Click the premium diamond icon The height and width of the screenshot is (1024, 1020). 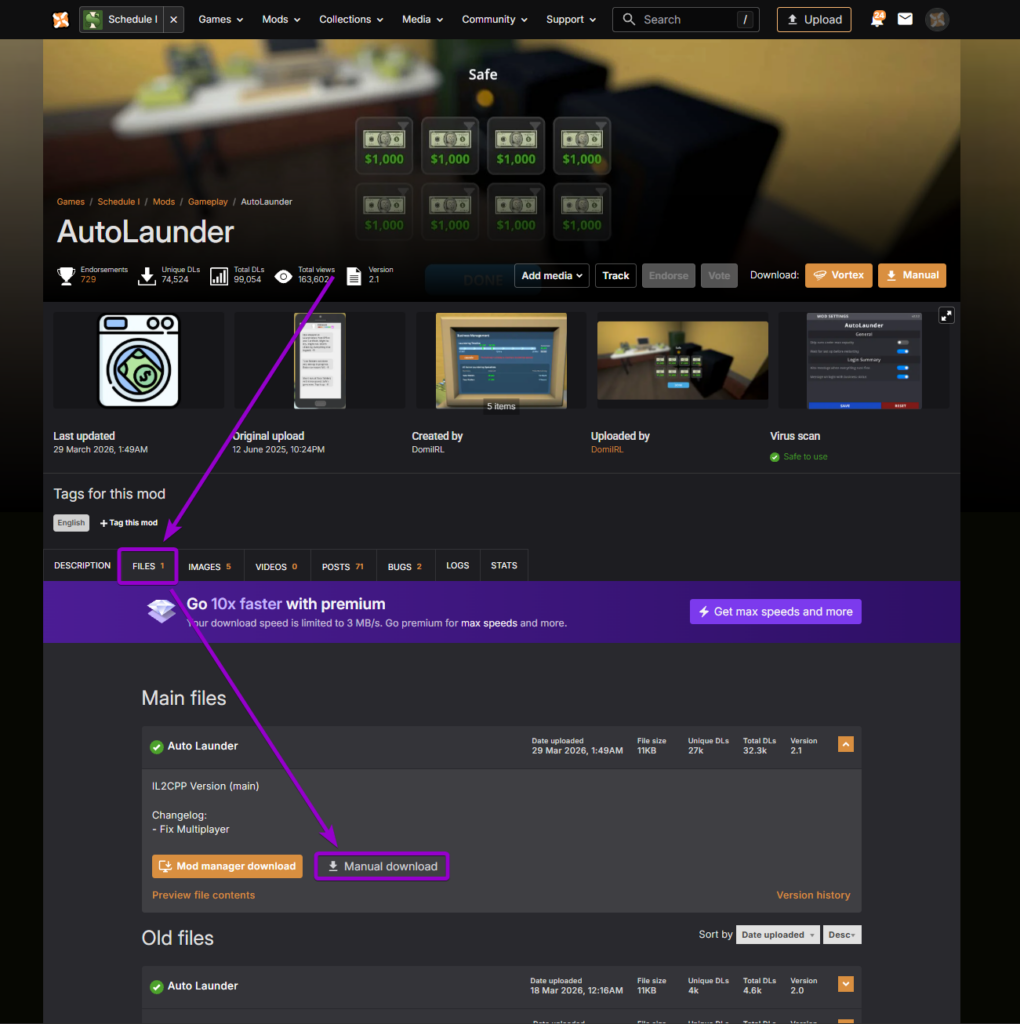tap(161, 611)
